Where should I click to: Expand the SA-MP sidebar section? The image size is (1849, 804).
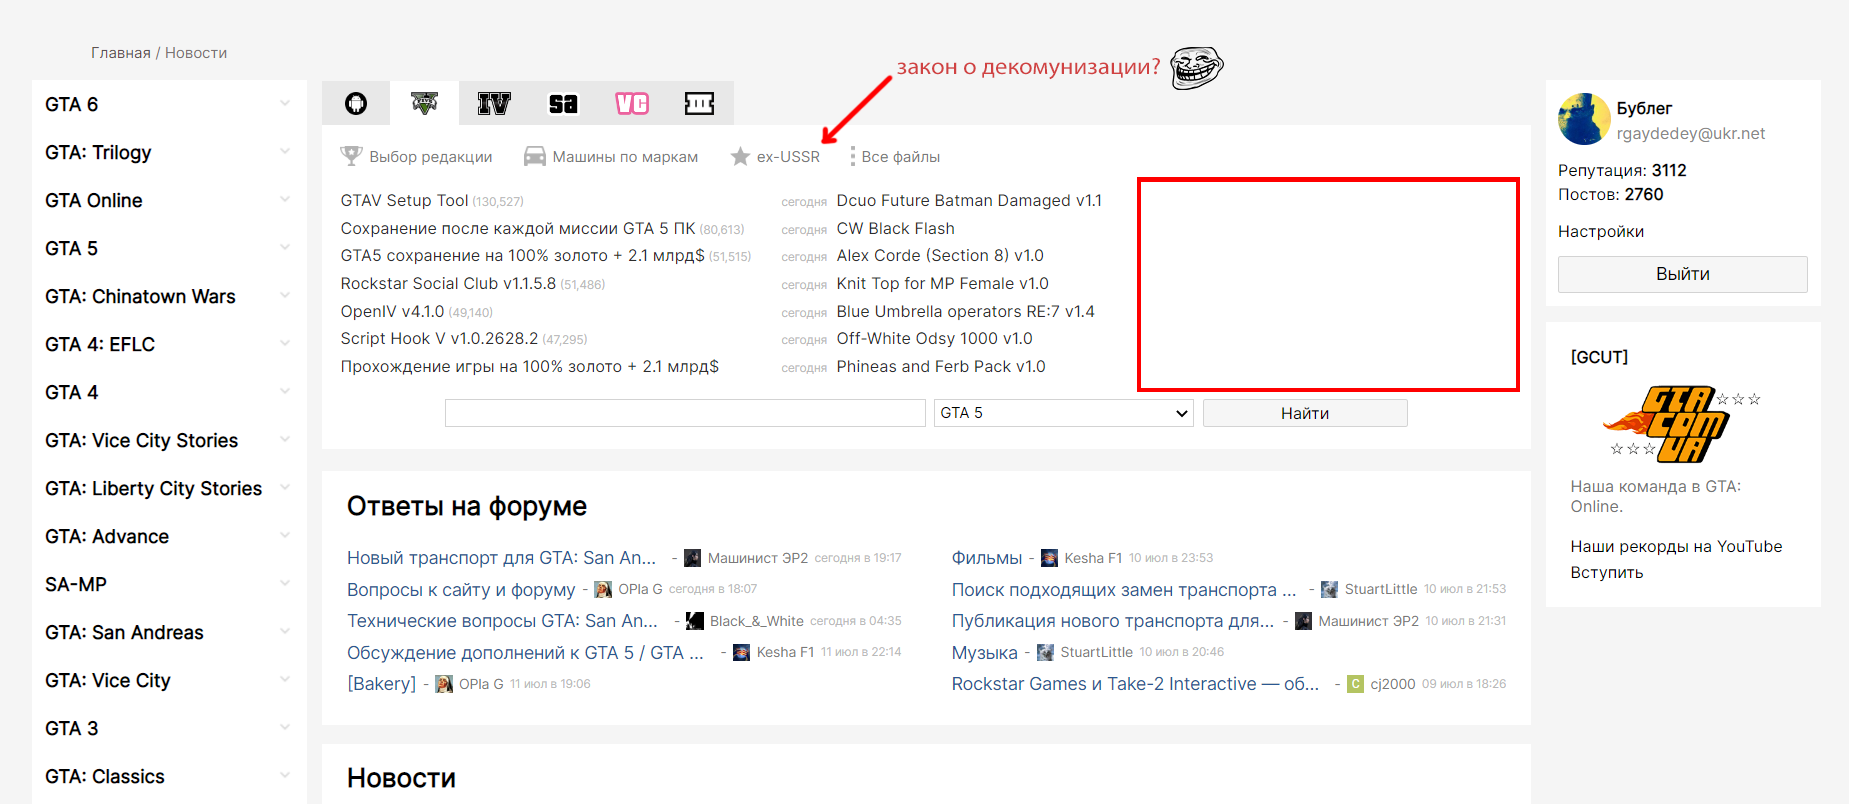coord(285,584)
